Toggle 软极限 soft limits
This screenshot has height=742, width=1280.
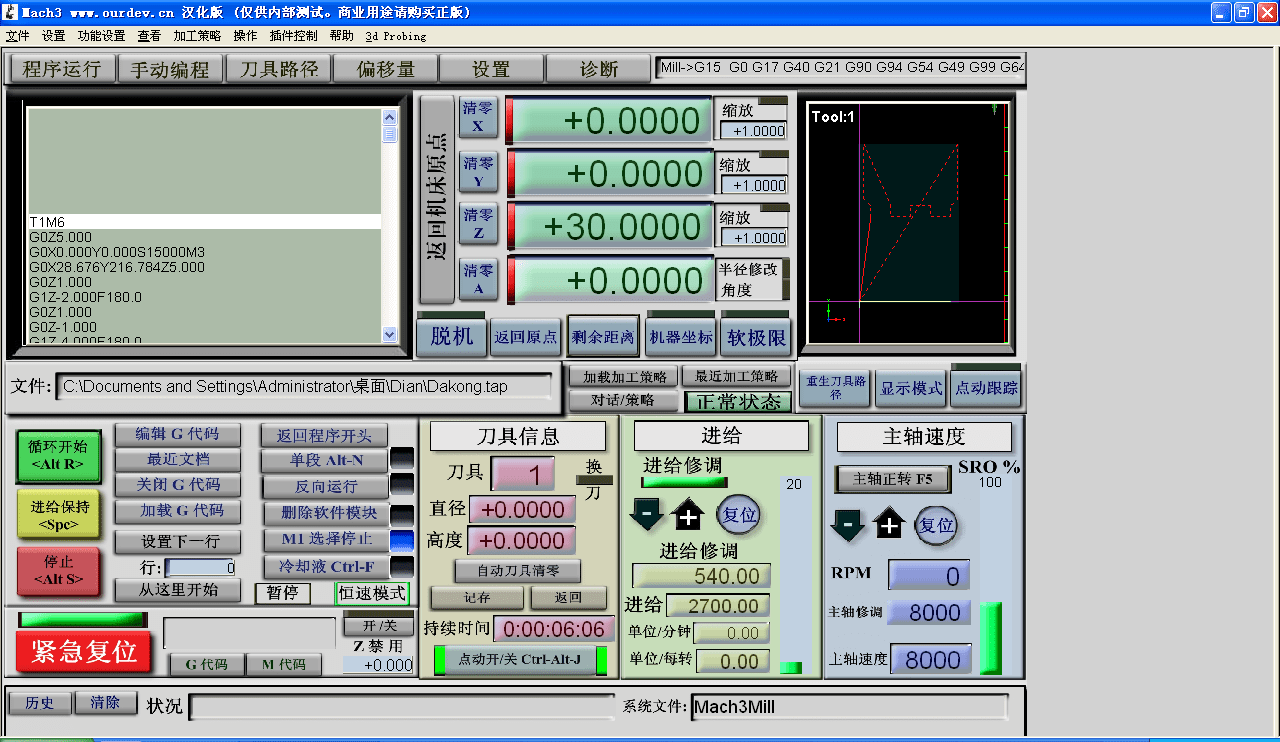tap(756, 337)
